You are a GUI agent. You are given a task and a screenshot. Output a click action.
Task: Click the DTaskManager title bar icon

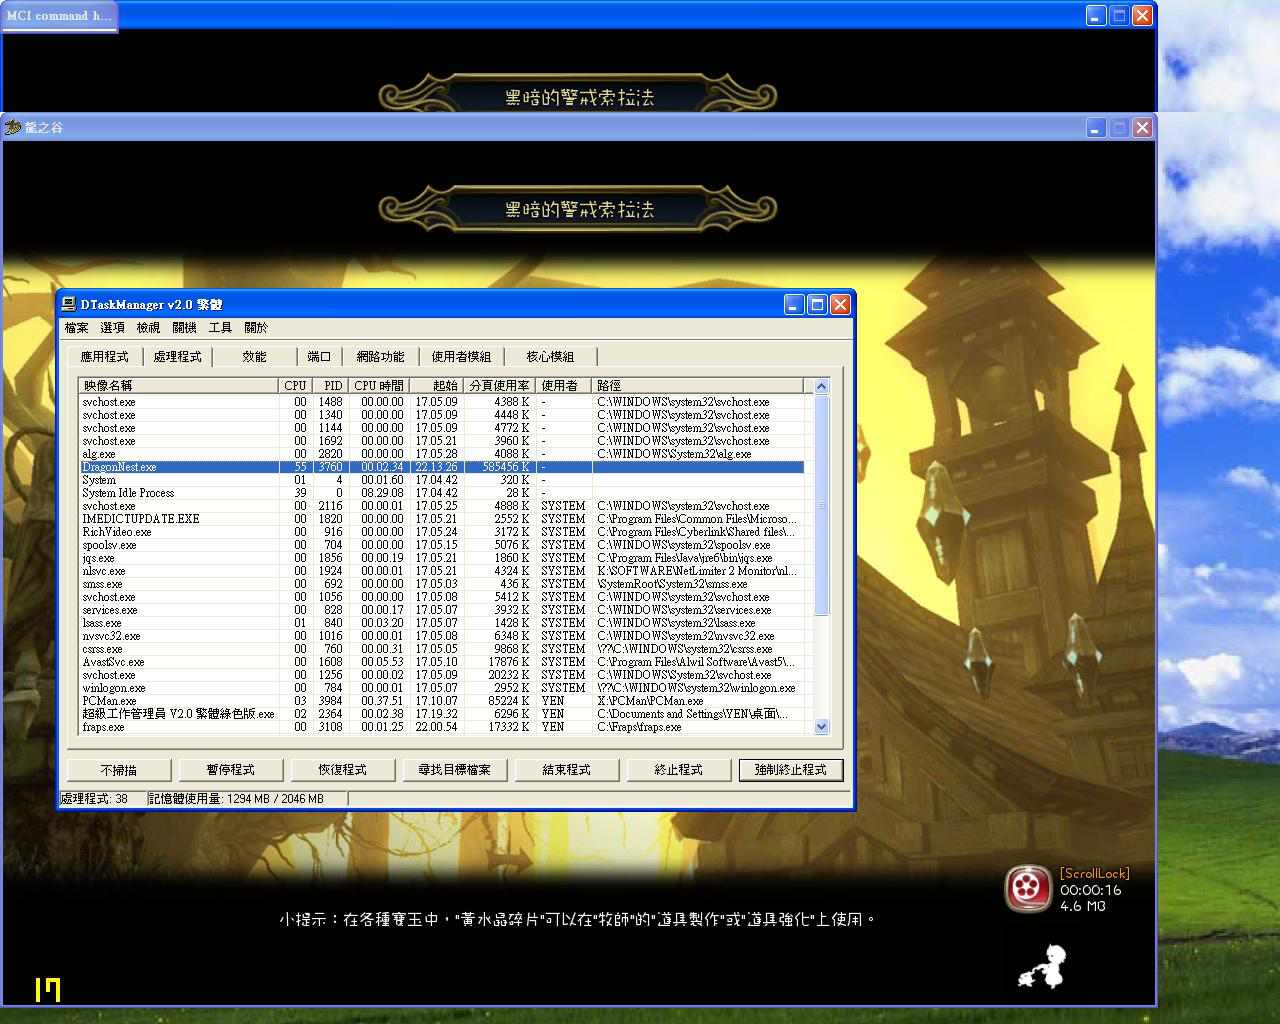69,304
